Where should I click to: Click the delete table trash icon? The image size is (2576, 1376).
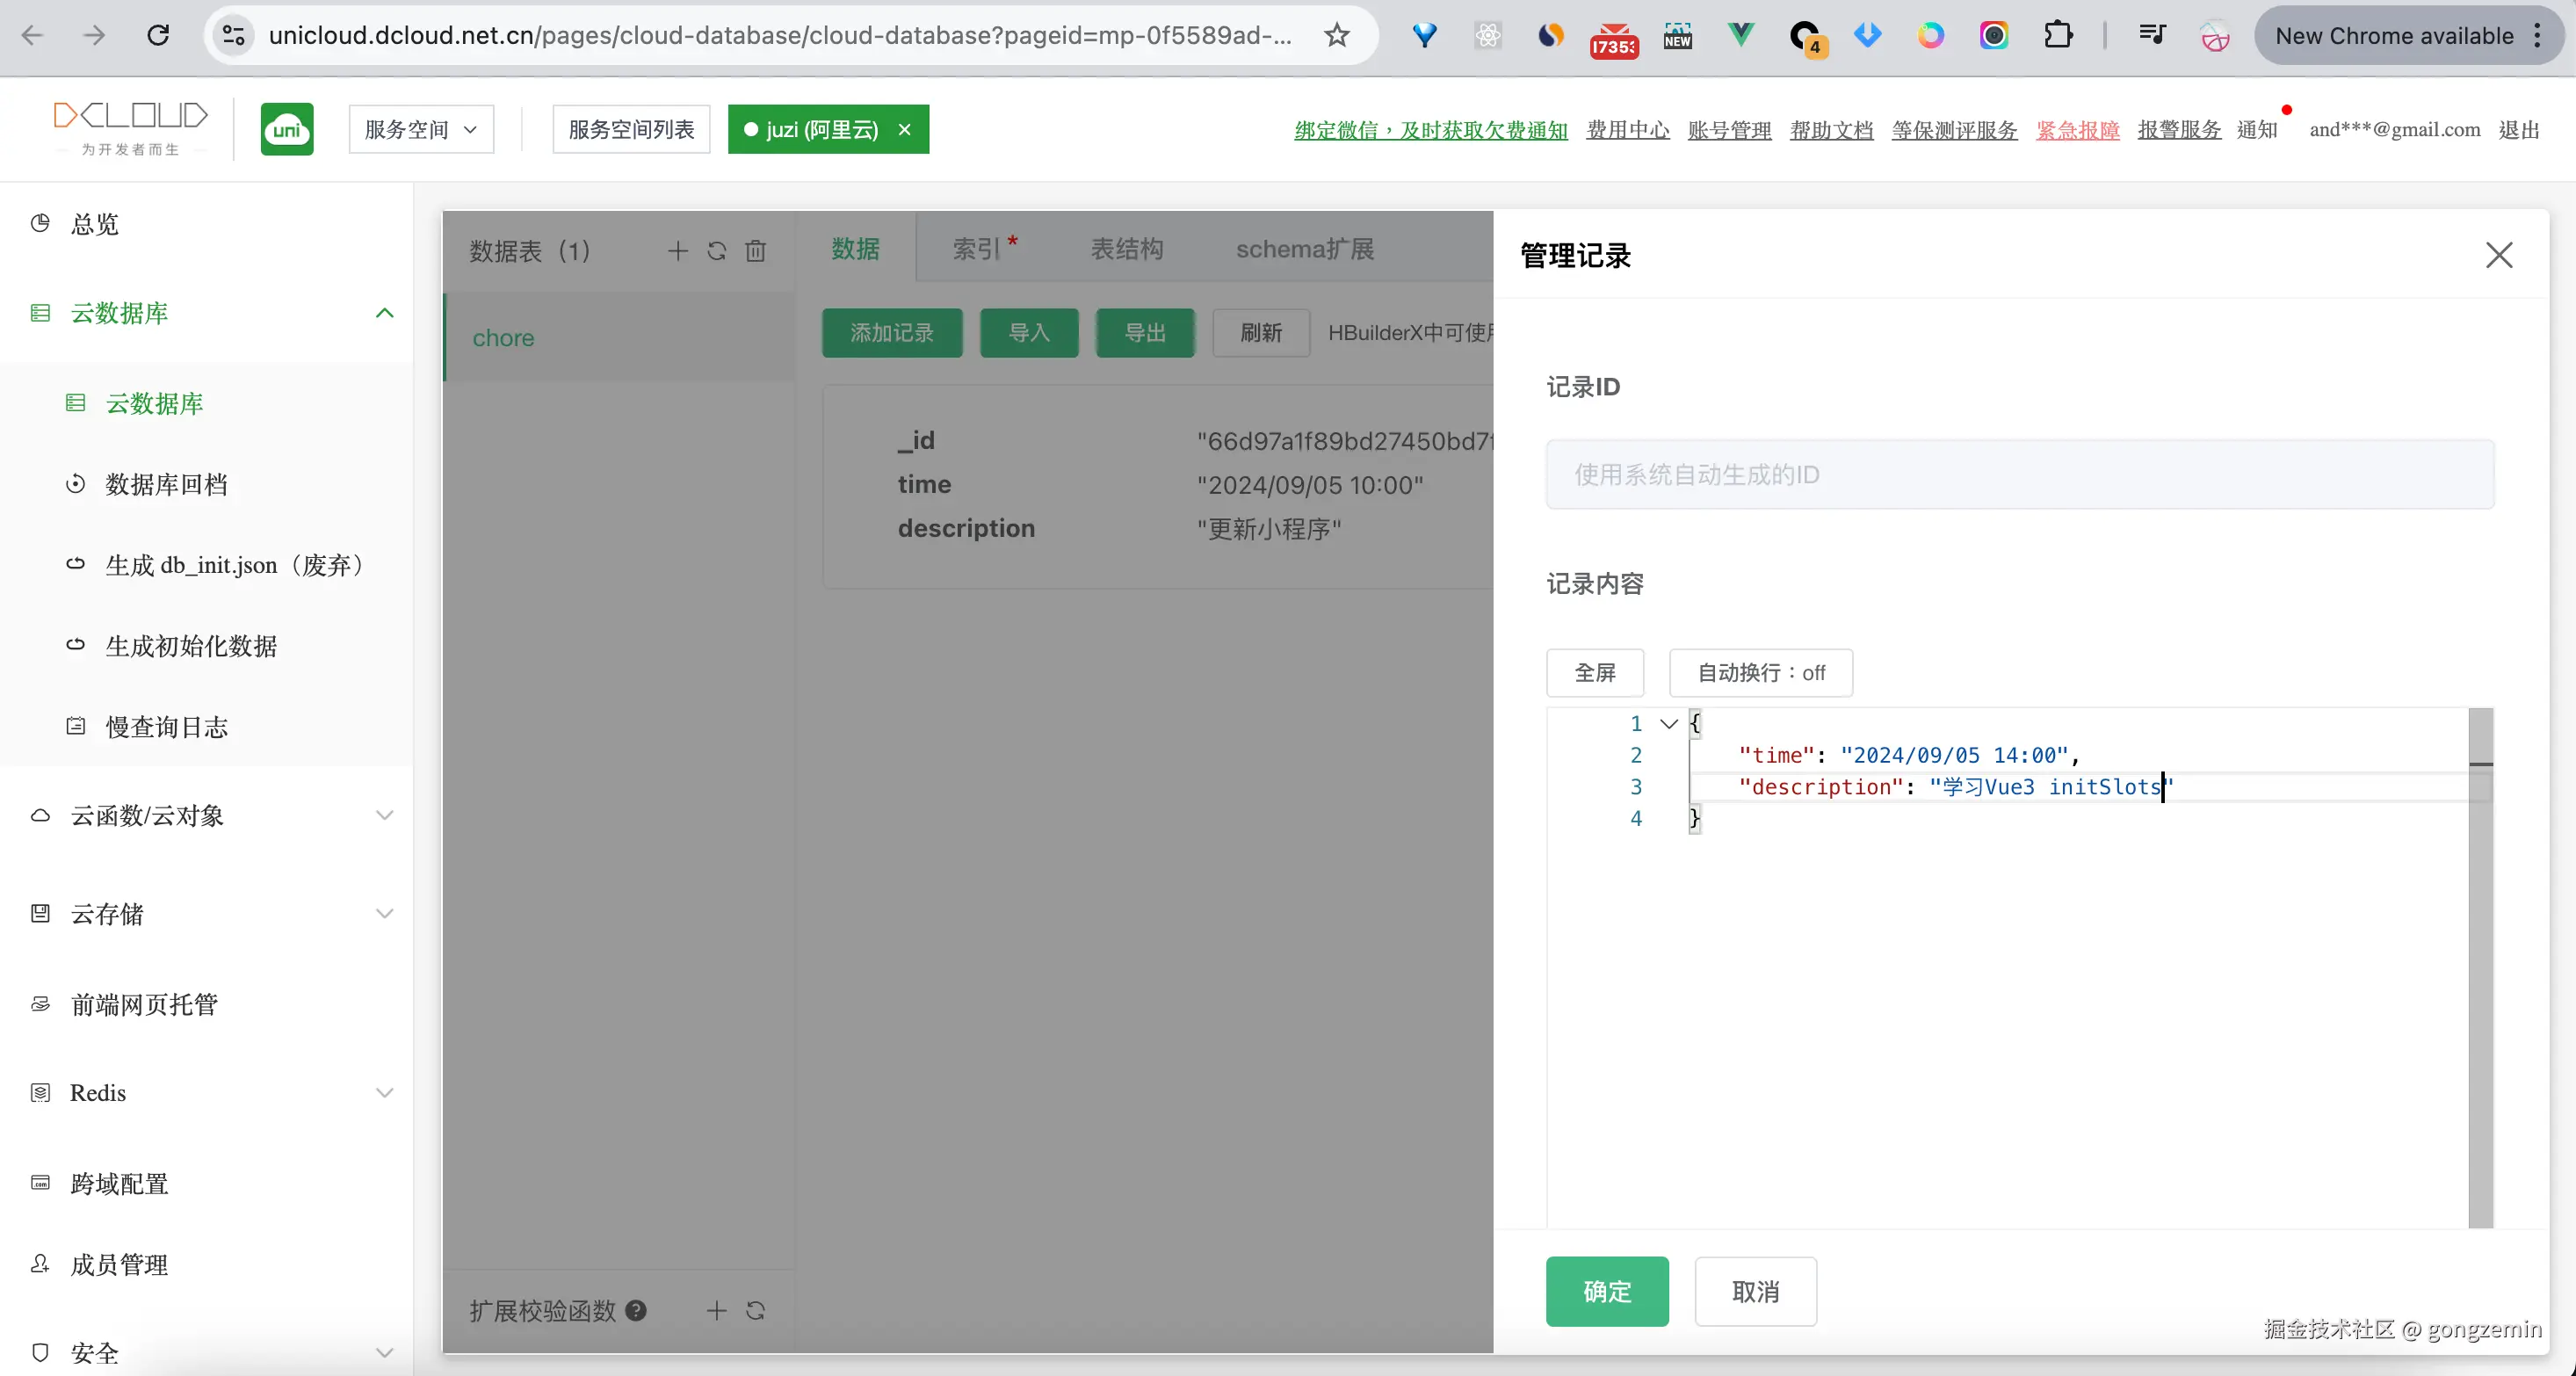point(756,251)
